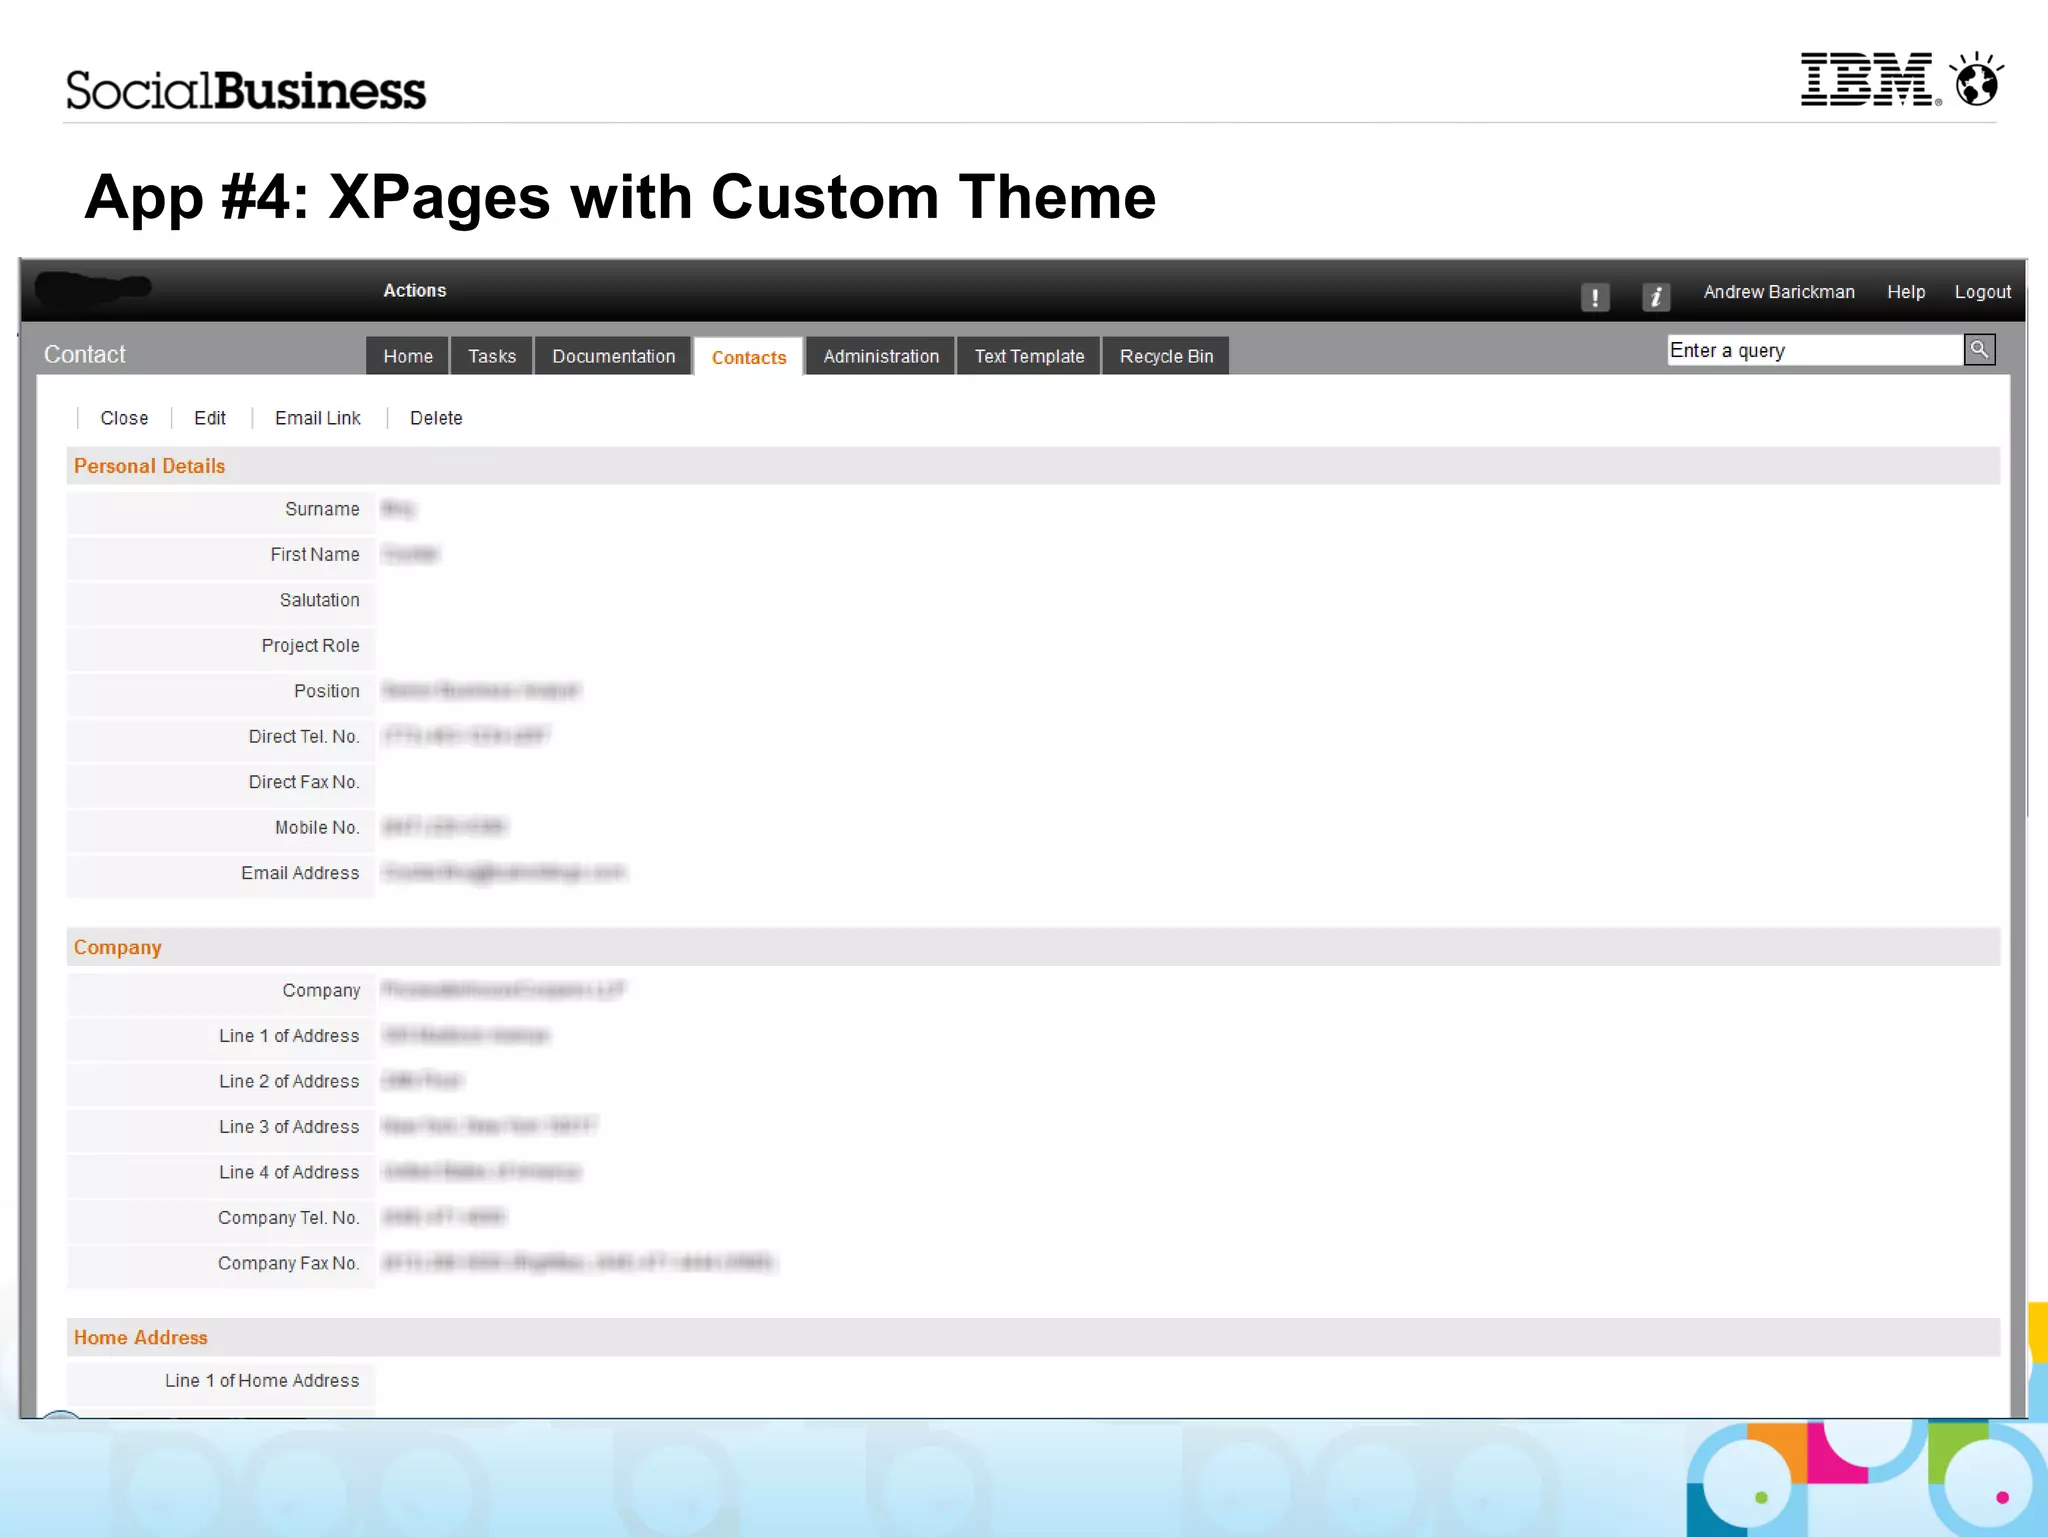Switch to the Tasks tab
Viewport: 2048px width, 1537px height.
[492, 356]
